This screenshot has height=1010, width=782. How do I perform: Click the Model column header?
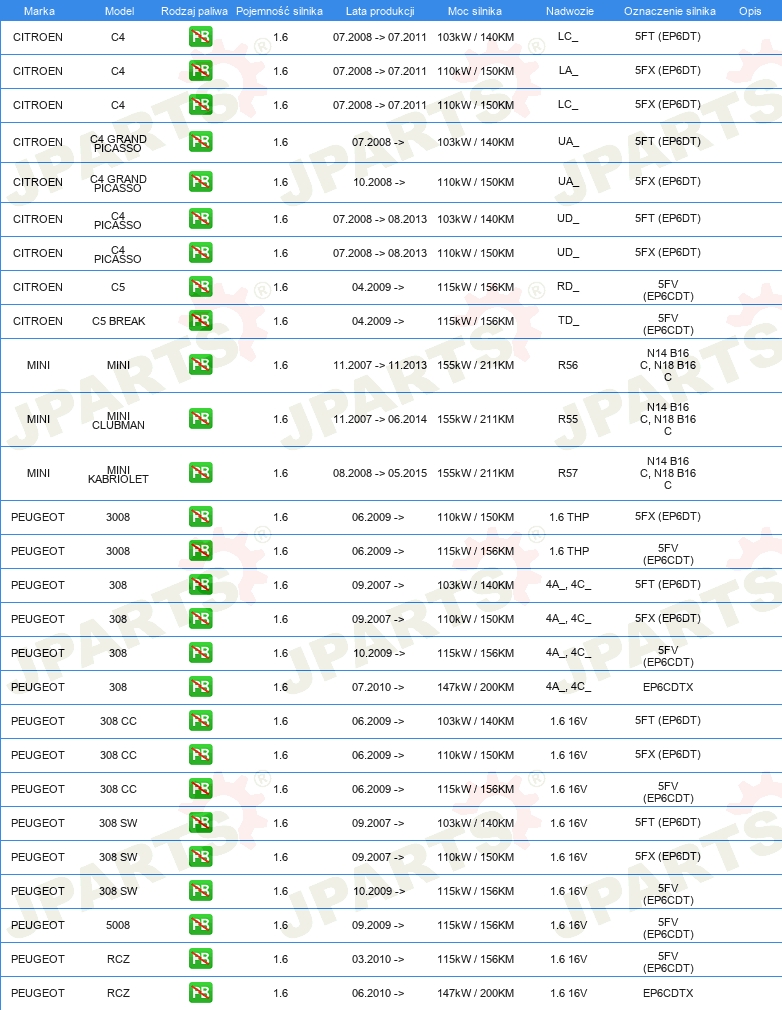coord(119,11)
